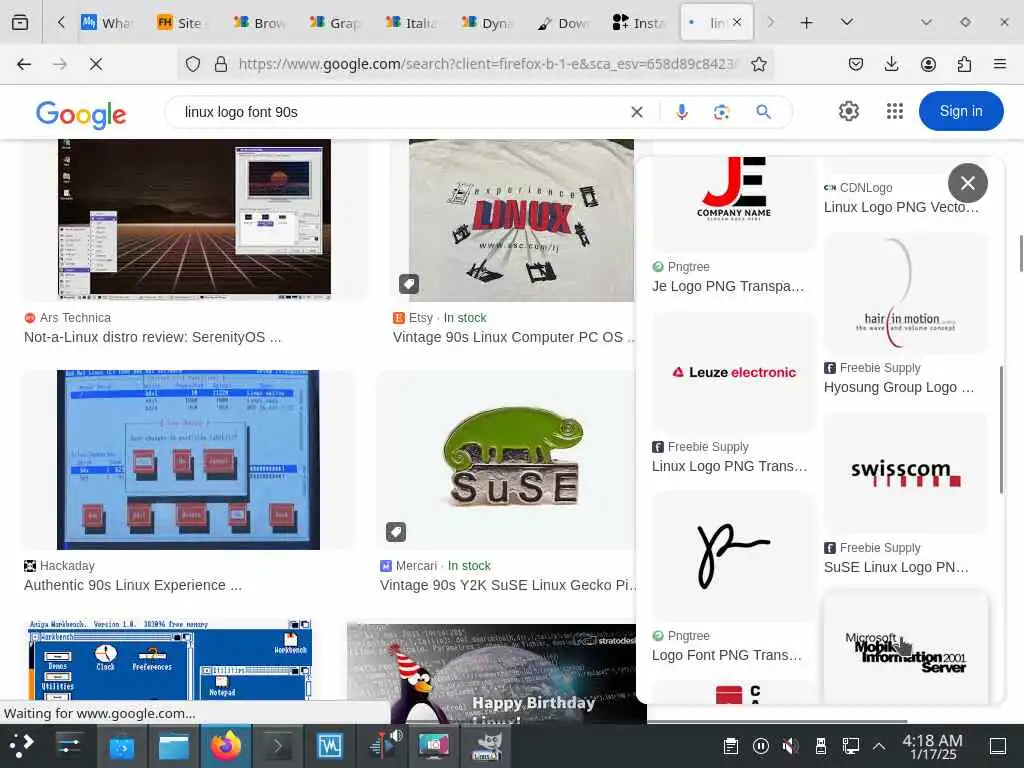The width and height of the screenshot is (1024, 768).
Task: Click the Sign in button
Action: (961, 111)
